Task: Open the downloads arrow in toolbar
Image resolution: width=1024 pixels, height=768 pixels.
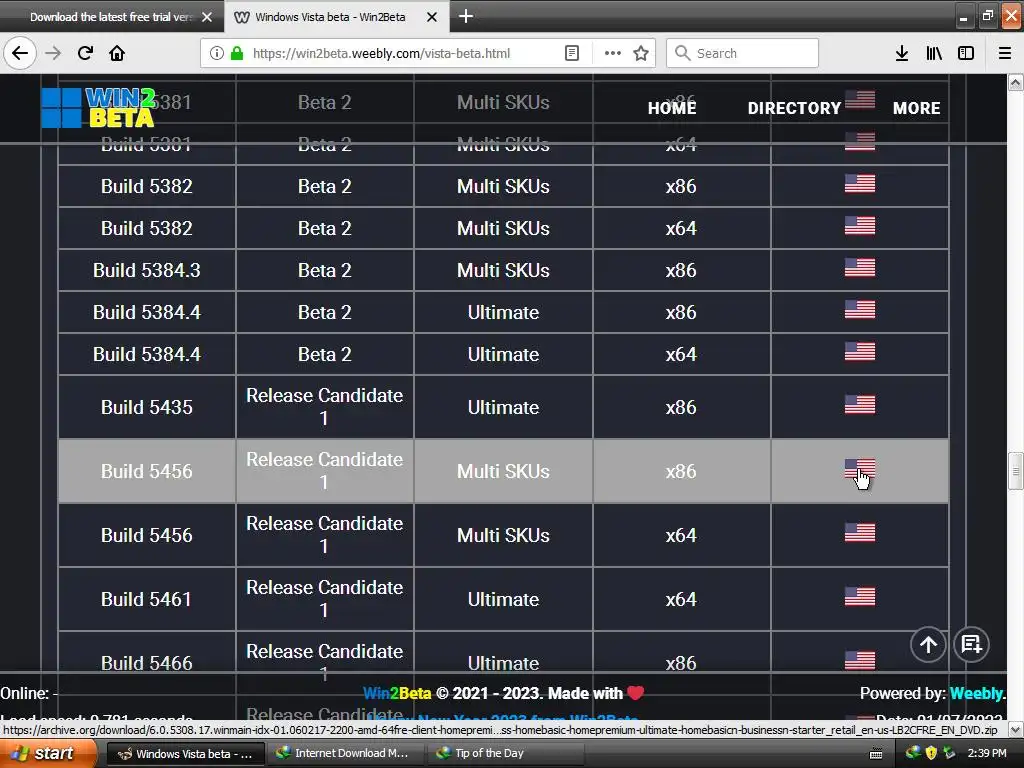Action: tap(902, 53)
